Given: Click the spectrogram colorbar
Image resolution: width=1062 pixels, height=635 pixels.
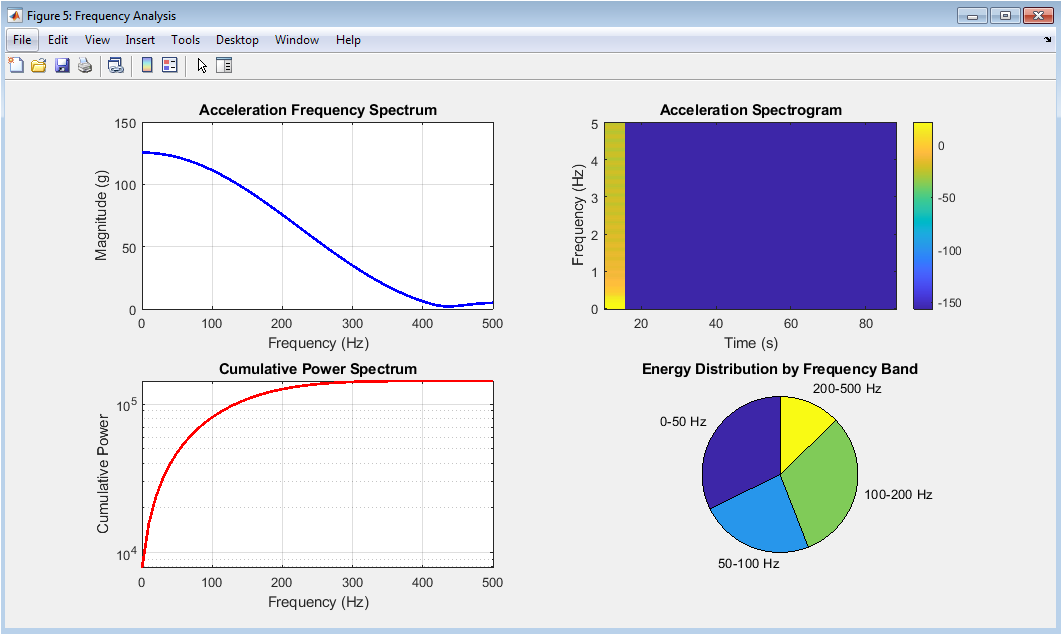Looking at the screenshot, I should click(x=922, y=216).
